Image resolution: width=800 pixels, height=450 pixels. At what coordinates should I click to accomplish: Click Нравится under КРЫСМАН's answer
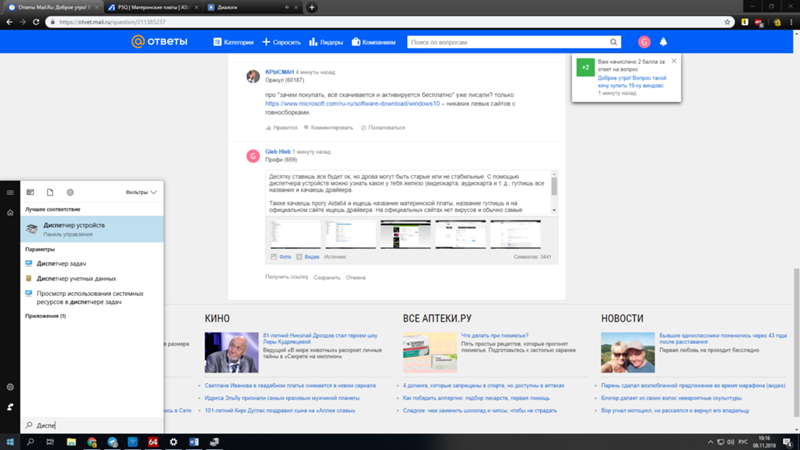(x=281, y=128)
